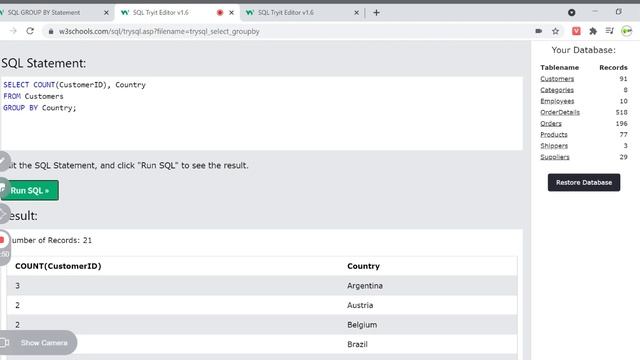640x360 pixels.
Task: Click the circular recording indicator near window controls
Action: [571, 13]
